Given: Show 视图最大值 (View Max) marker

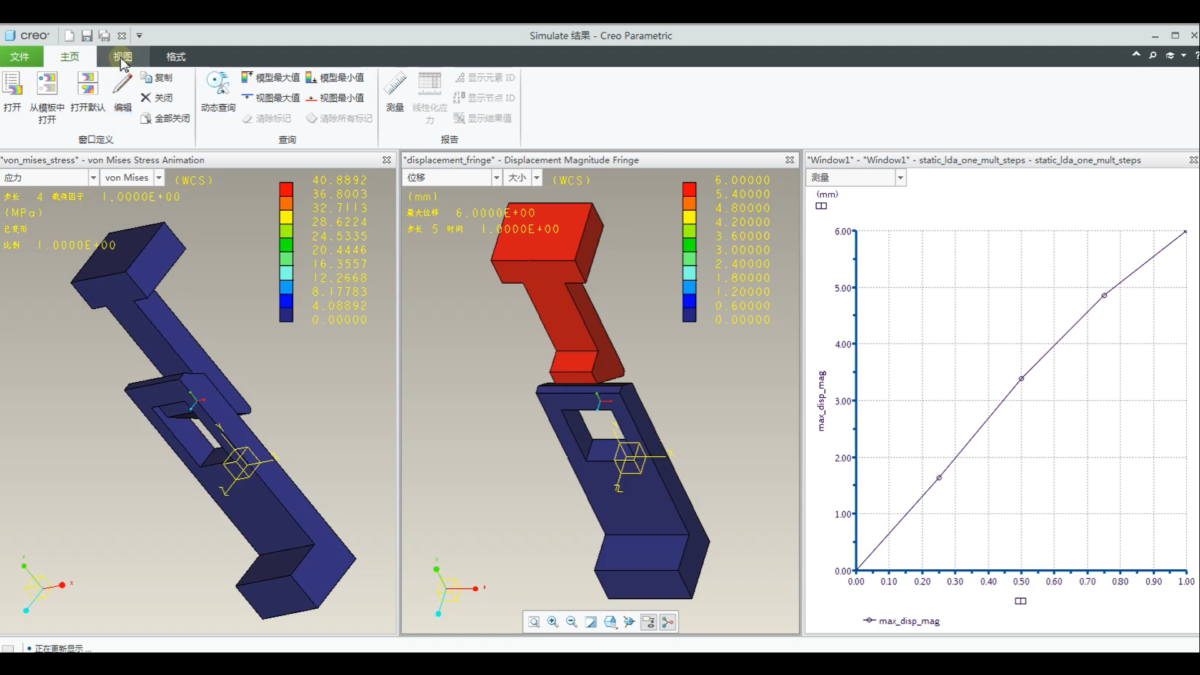Looking at the screenshot, I should coord(270,98).
